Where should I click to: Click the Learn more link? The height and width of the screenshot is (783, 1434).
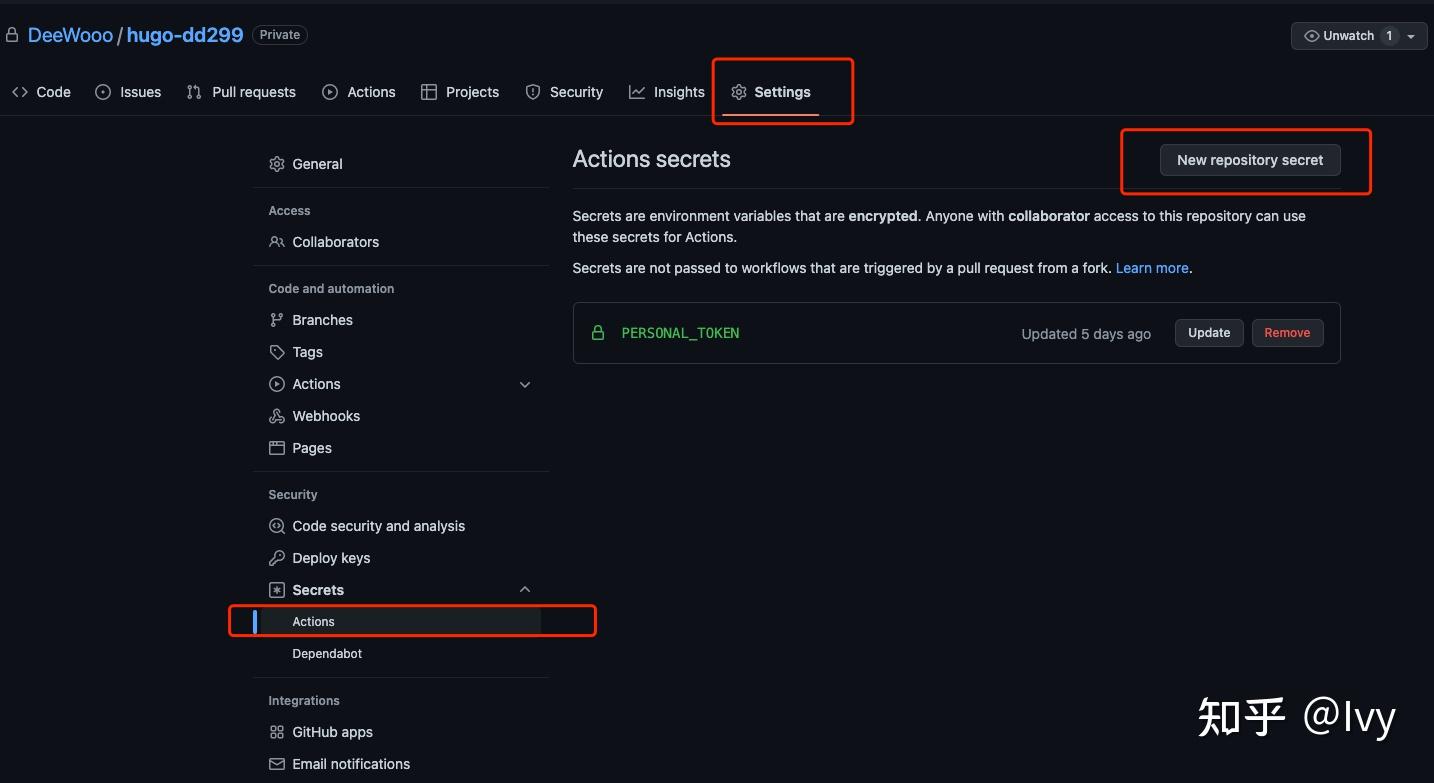[1152, 268]
